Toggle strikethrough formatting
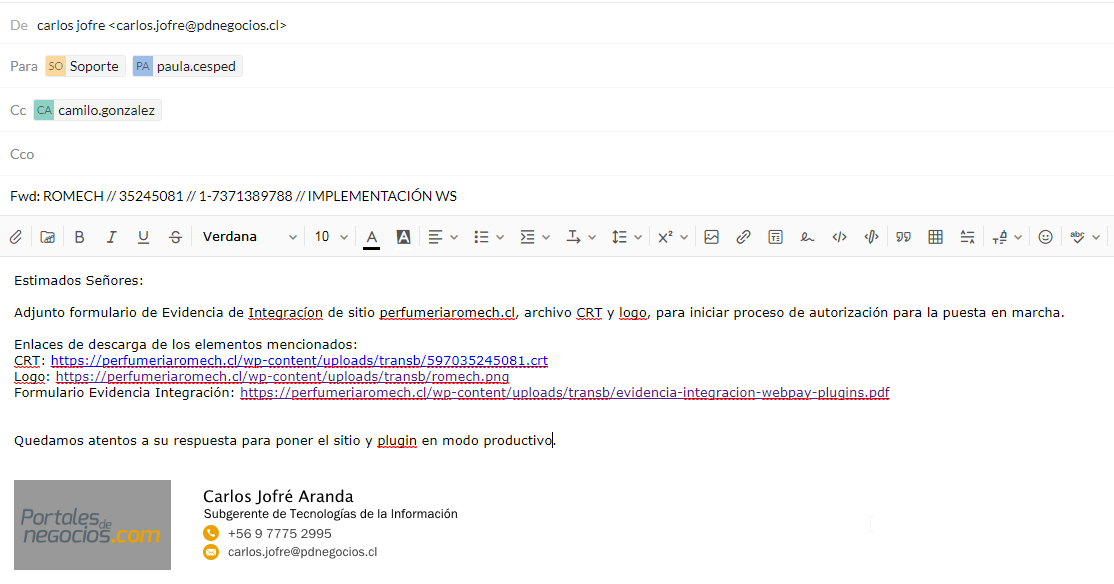The height and width of the screenshot is (584, 1114). pyautogui.click(x=175, y=237)
